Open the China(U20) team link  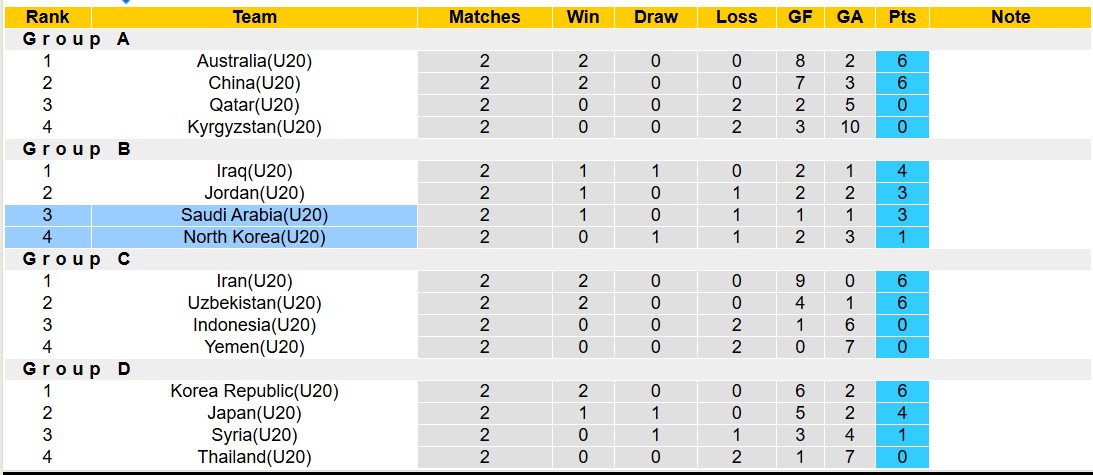point(254,83)
